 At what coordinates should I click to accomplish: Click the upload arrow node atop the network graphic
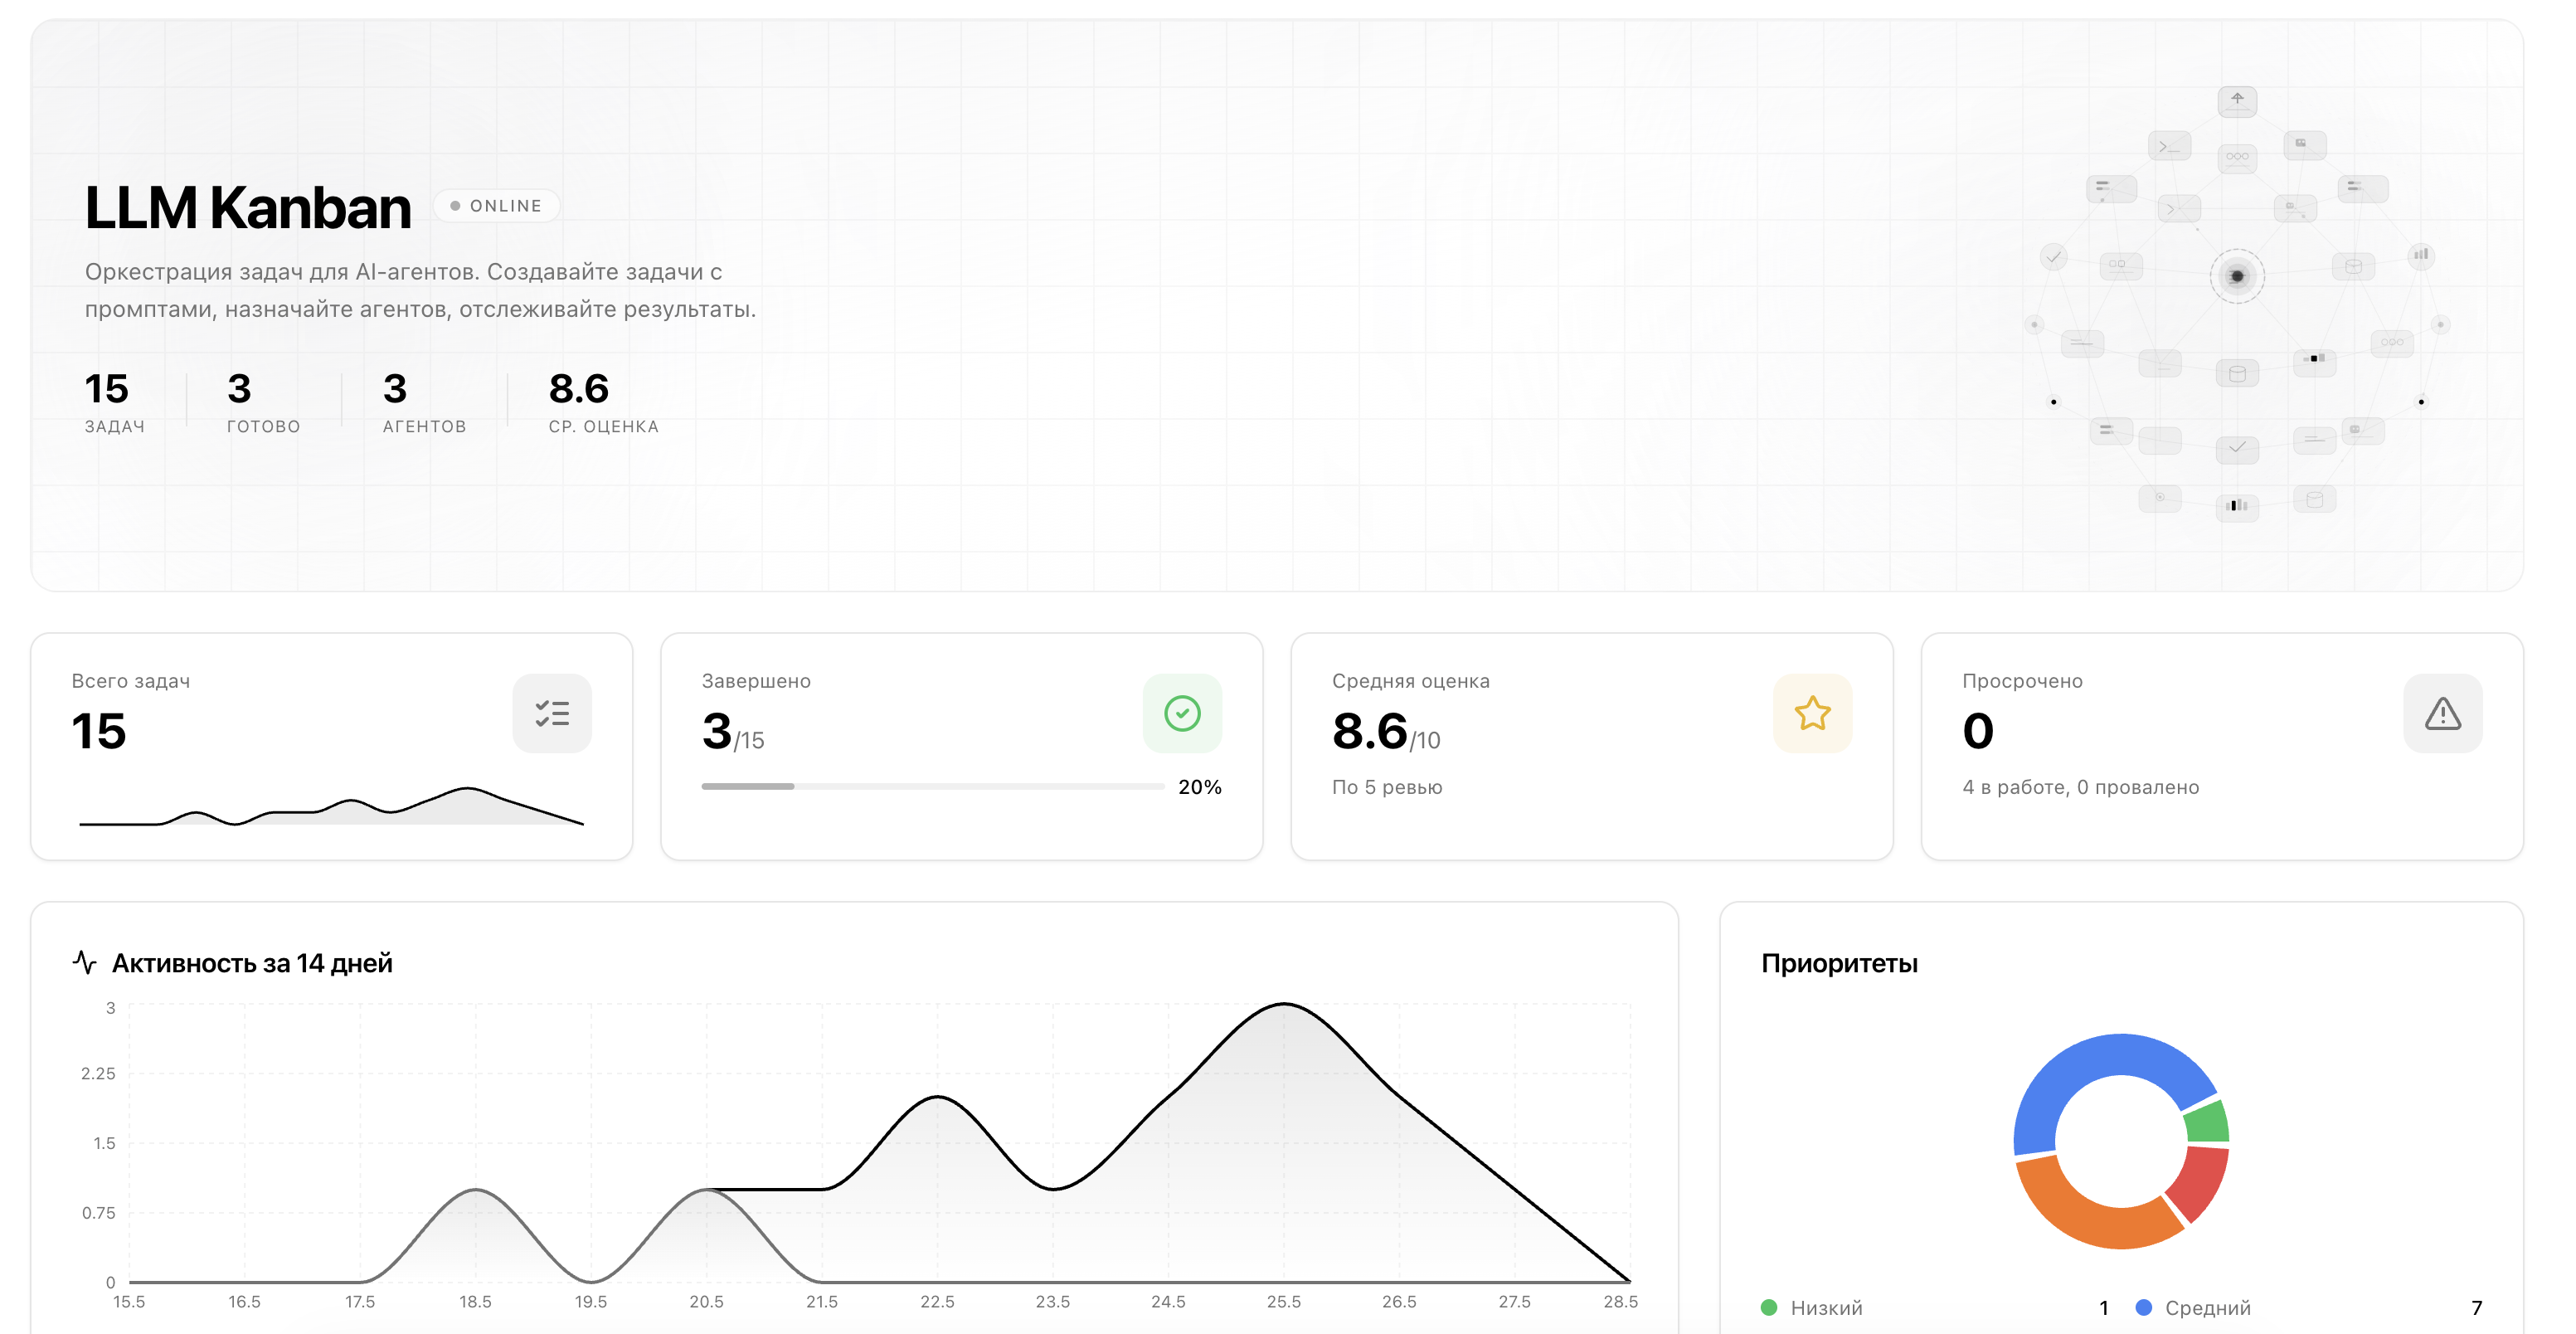(2237, 100)
